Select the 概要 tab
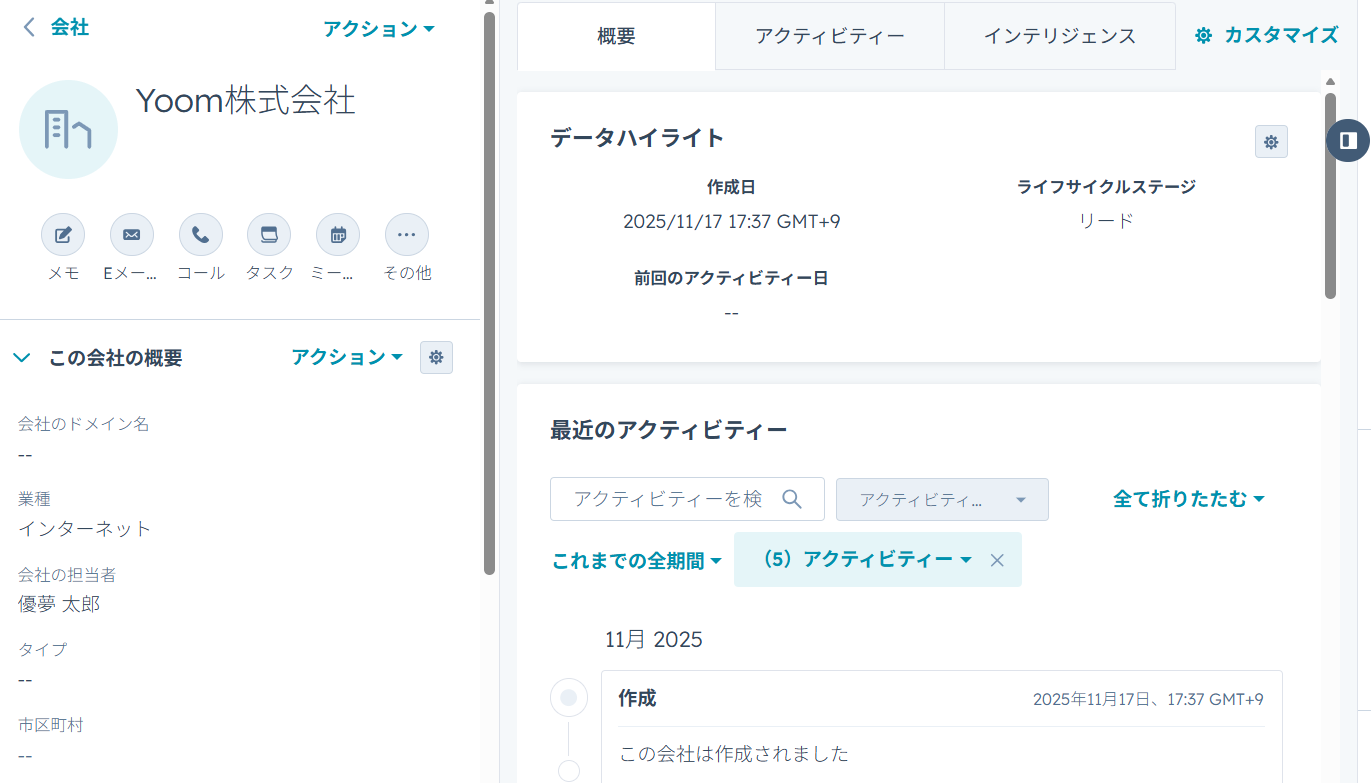The height and width of the screenshot is (783, 1371). pos(616,36)
